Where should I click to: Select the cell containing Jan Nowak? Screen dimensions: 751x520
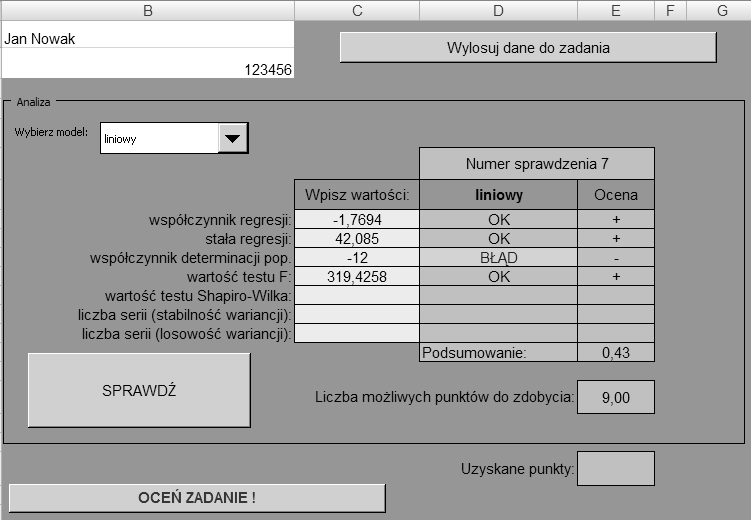(x=148, y=39)
